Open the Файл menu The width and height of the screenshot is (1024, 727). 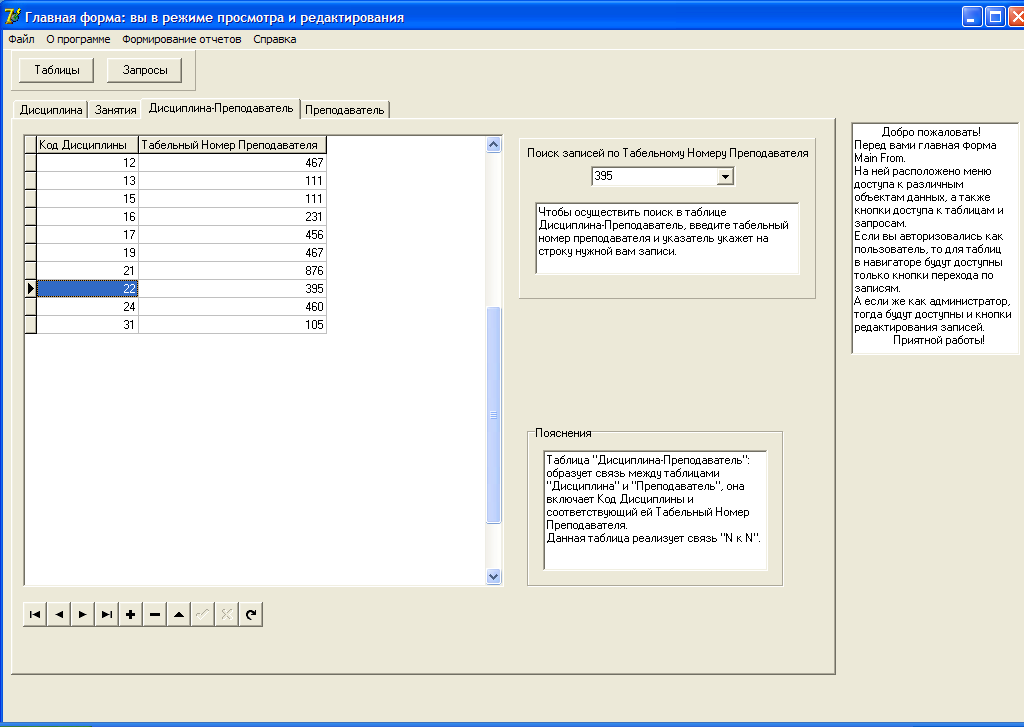click(22, 39)
